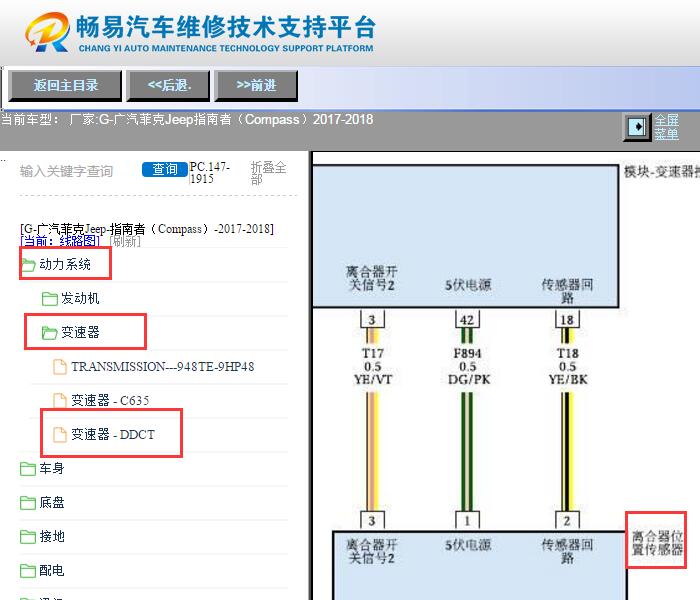Click the TRANSMISSION---948TE-9HP48 document icon
Screen dimensions: 700x600
[x=60, y=367]
